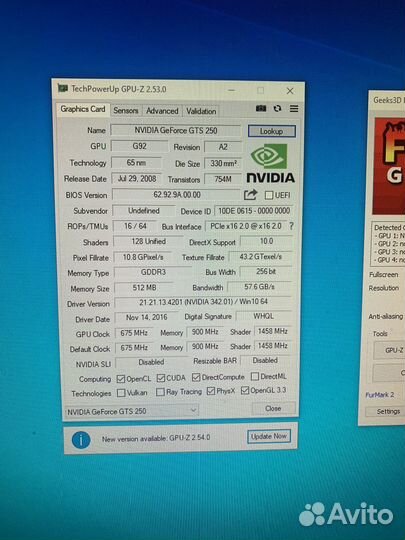Click the ROPs/TMUs value 16 / 64
405x540 pixels.
[135, 226]
